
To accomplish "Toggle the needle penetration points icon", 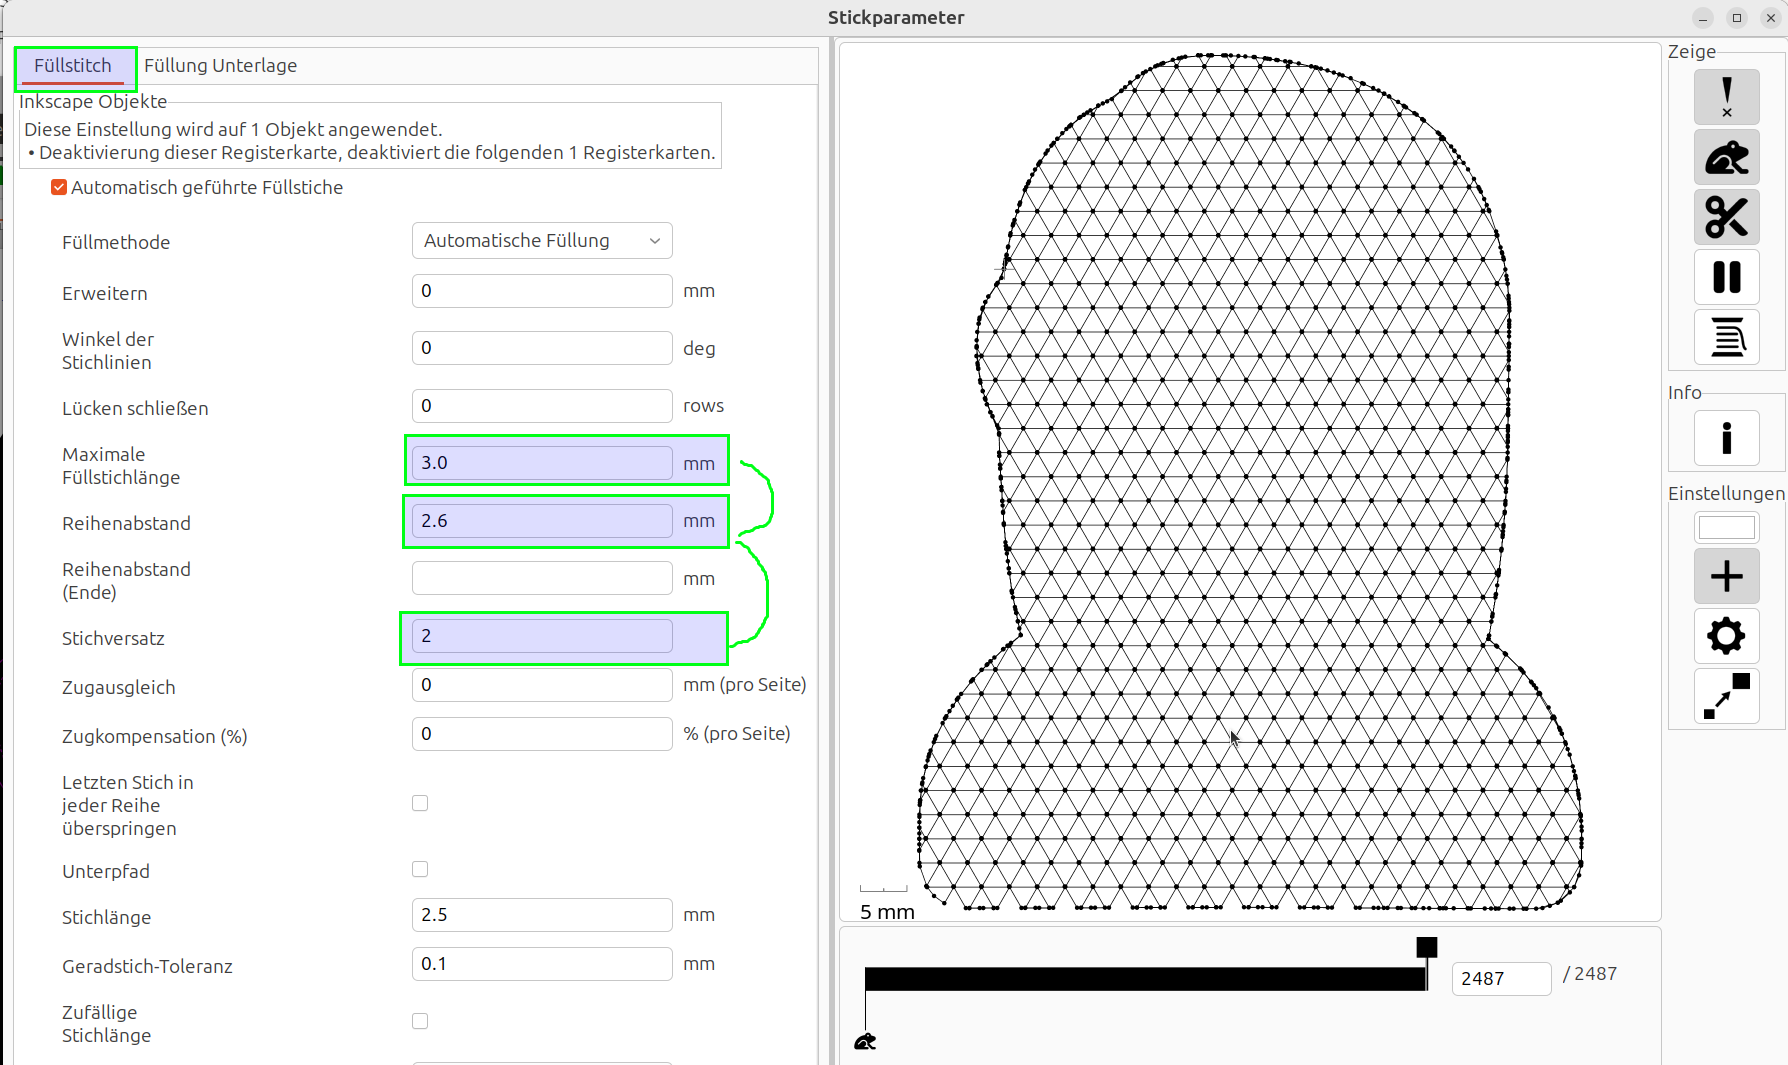I will (1726, 97).
